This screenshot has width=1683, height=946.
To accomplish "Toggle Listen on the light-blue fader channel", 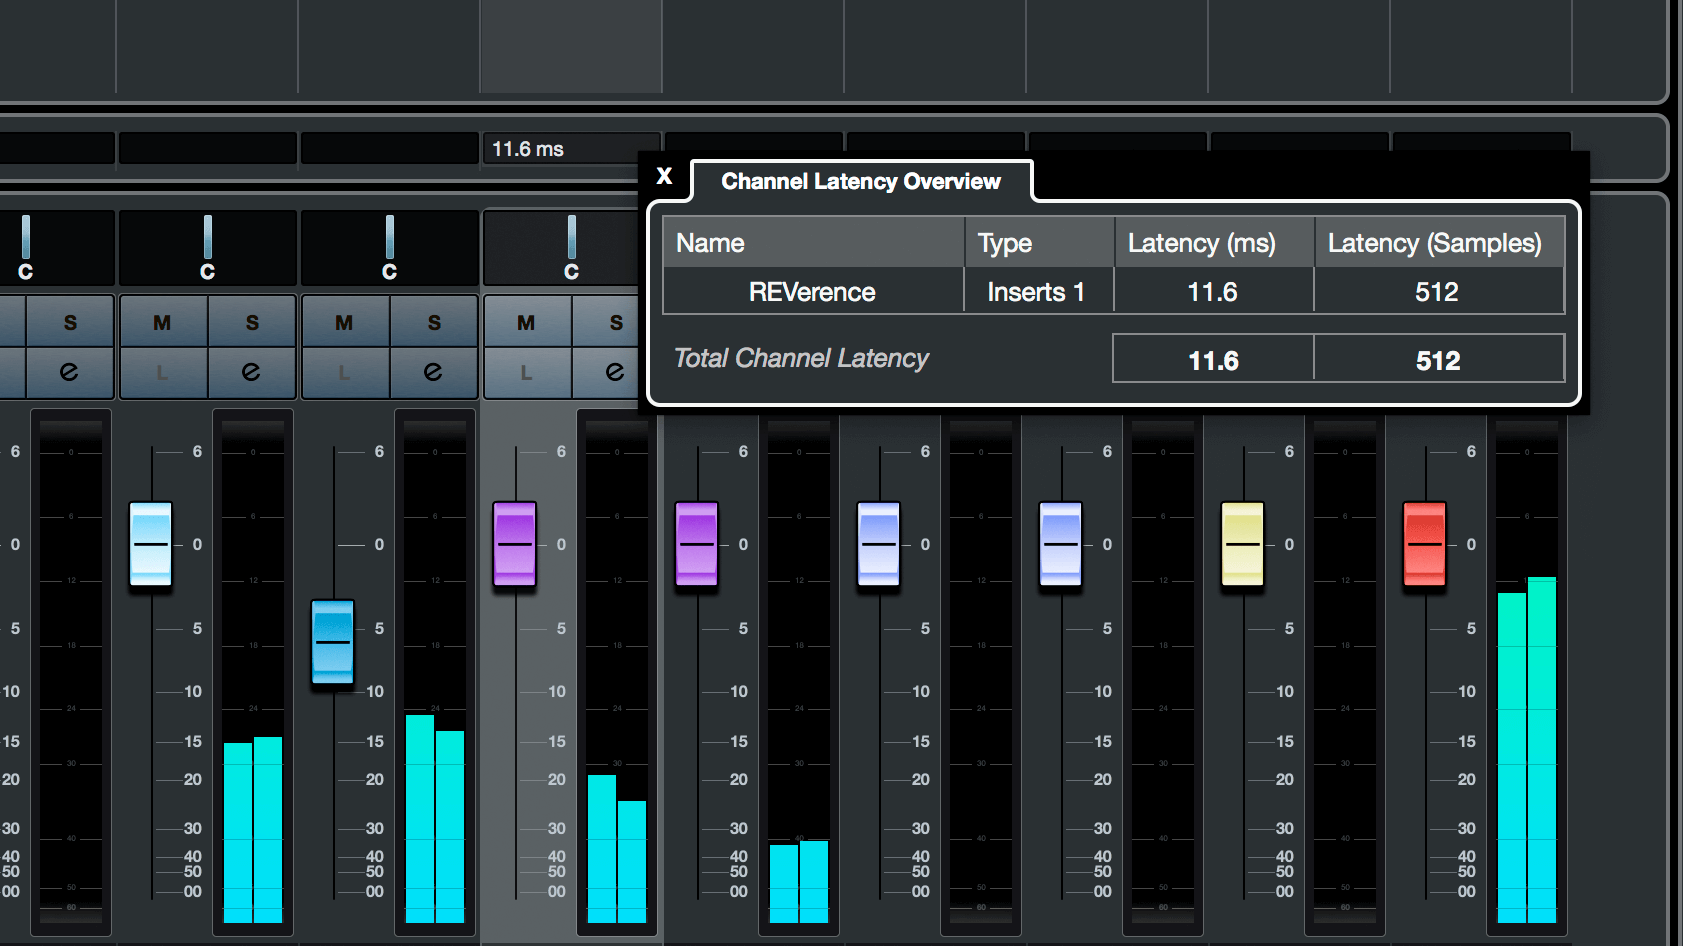I will click(162, 372).
